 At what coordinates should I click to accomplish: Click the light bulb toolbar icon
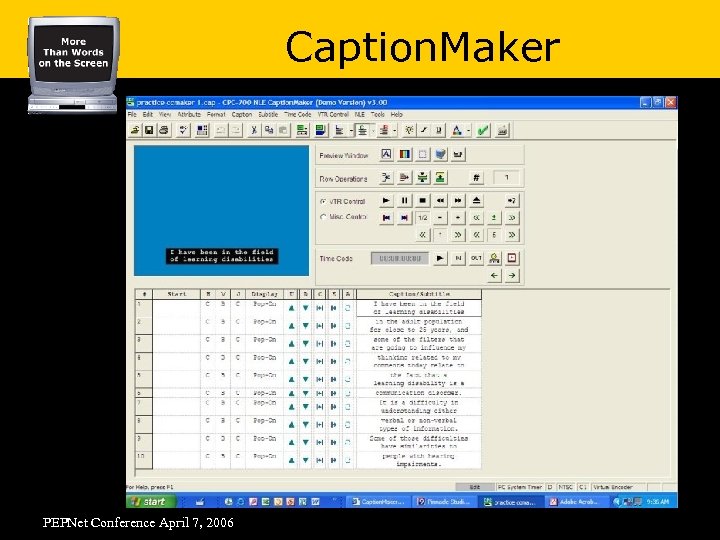click(x=409, y=130)
